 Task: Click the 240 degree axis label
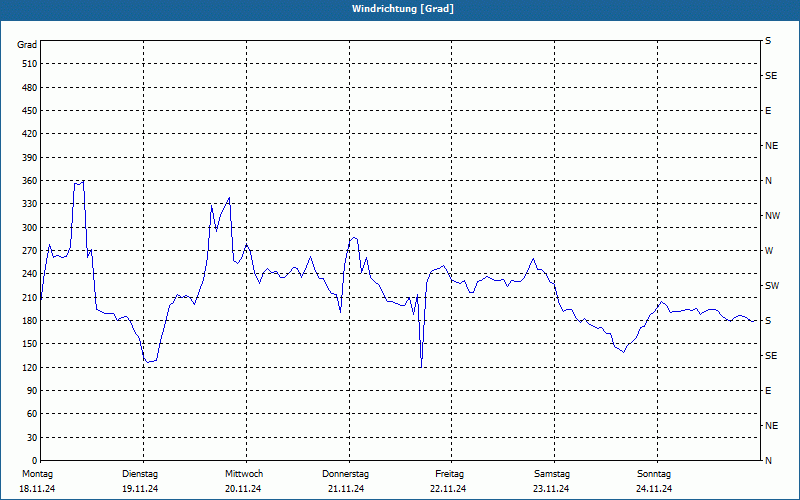[30, 274]
